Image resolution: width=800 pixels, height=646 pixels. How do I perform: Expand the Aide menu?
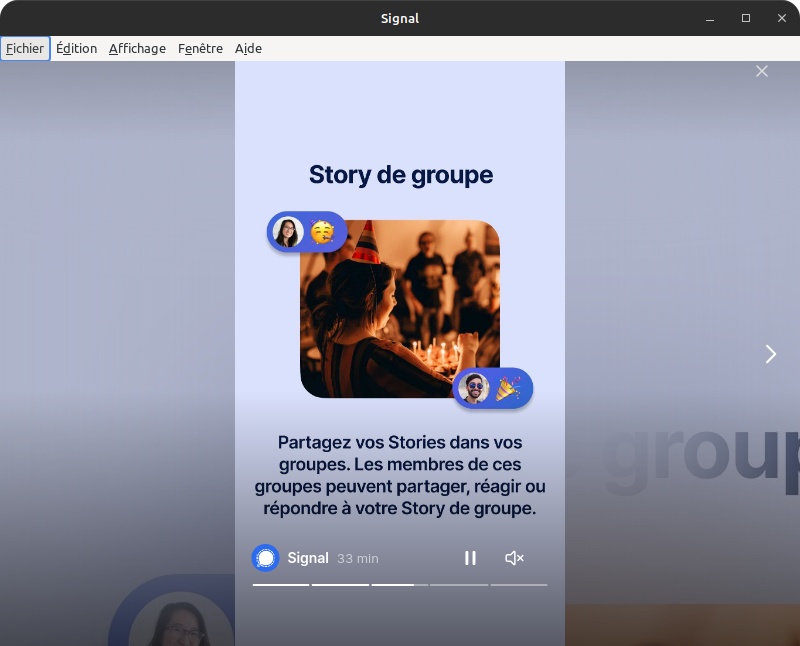[x=248, y=48]
